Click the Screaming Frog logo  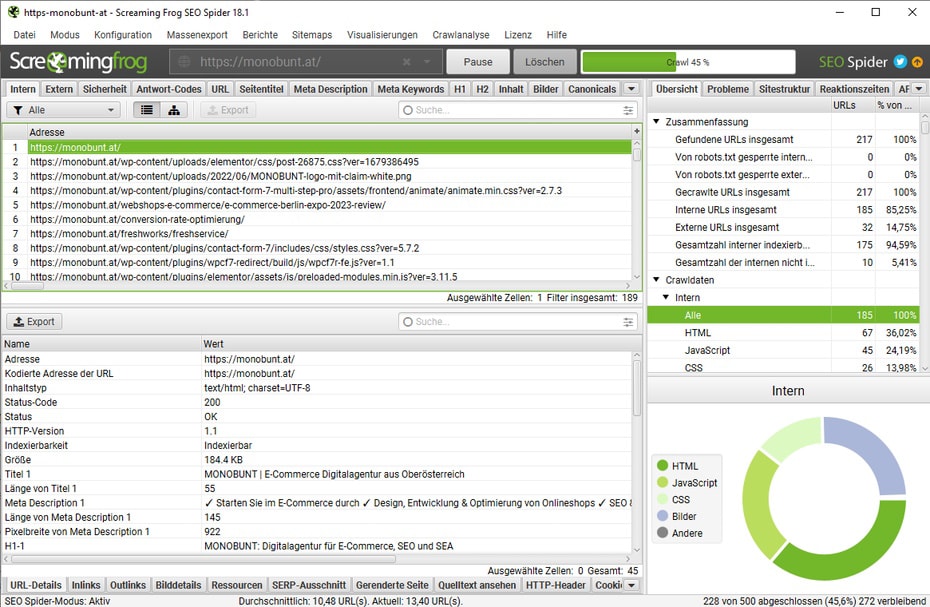pos(78,62)
